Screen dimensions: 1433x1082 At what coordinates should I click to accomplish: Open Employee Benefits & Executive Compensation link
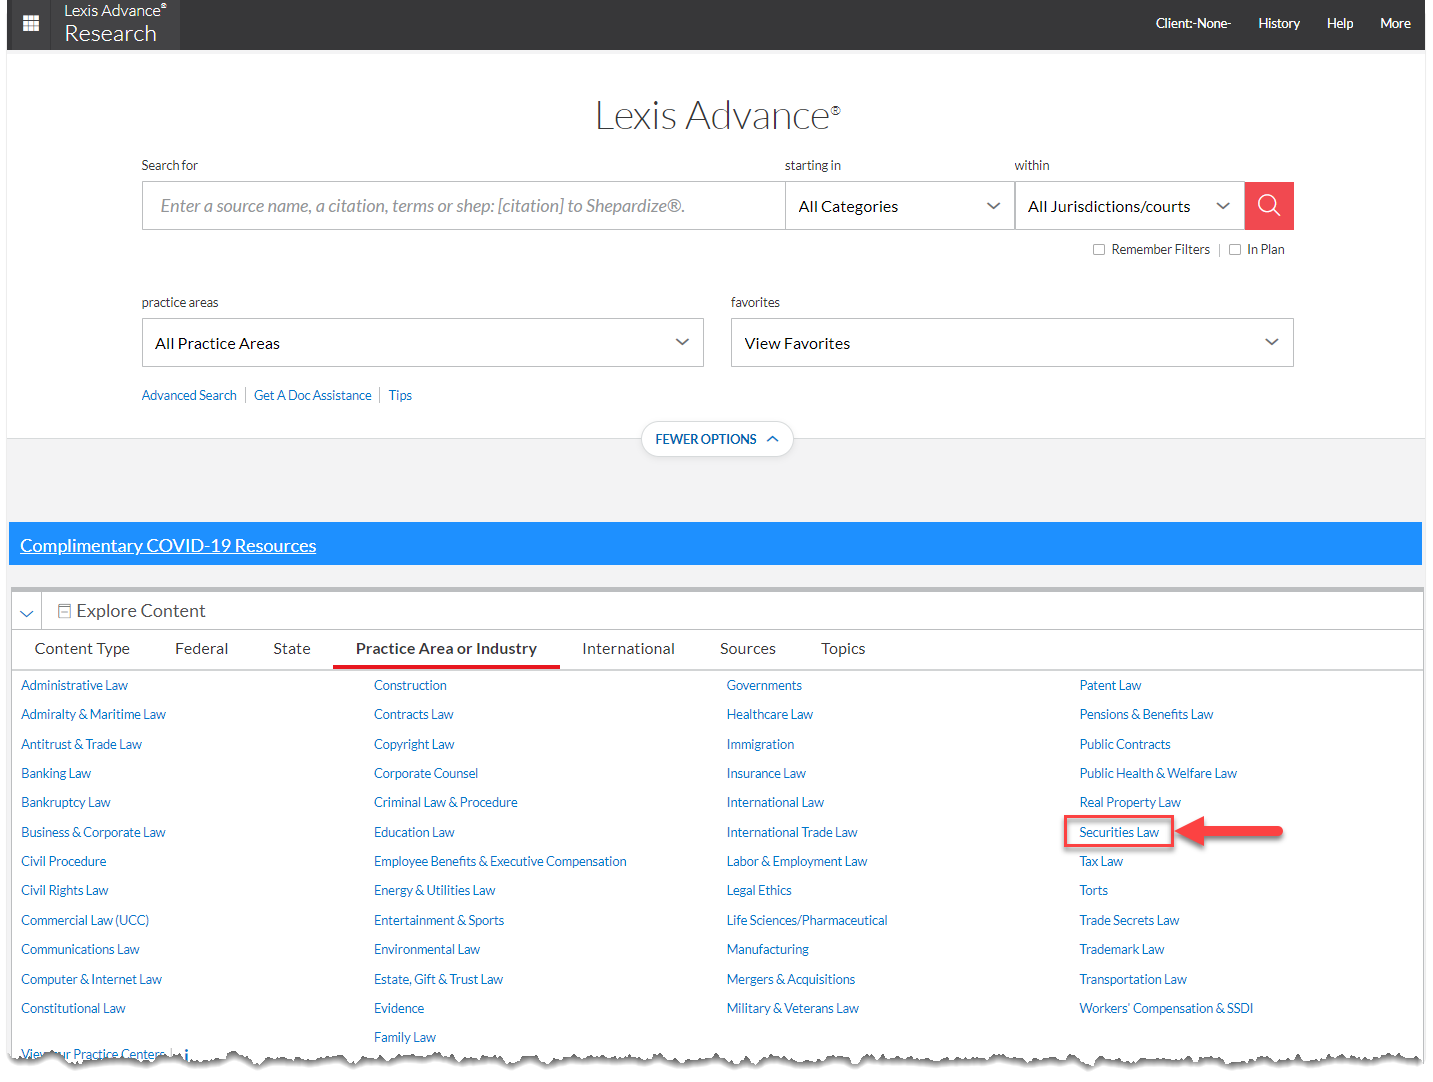[x=501, y=861]
